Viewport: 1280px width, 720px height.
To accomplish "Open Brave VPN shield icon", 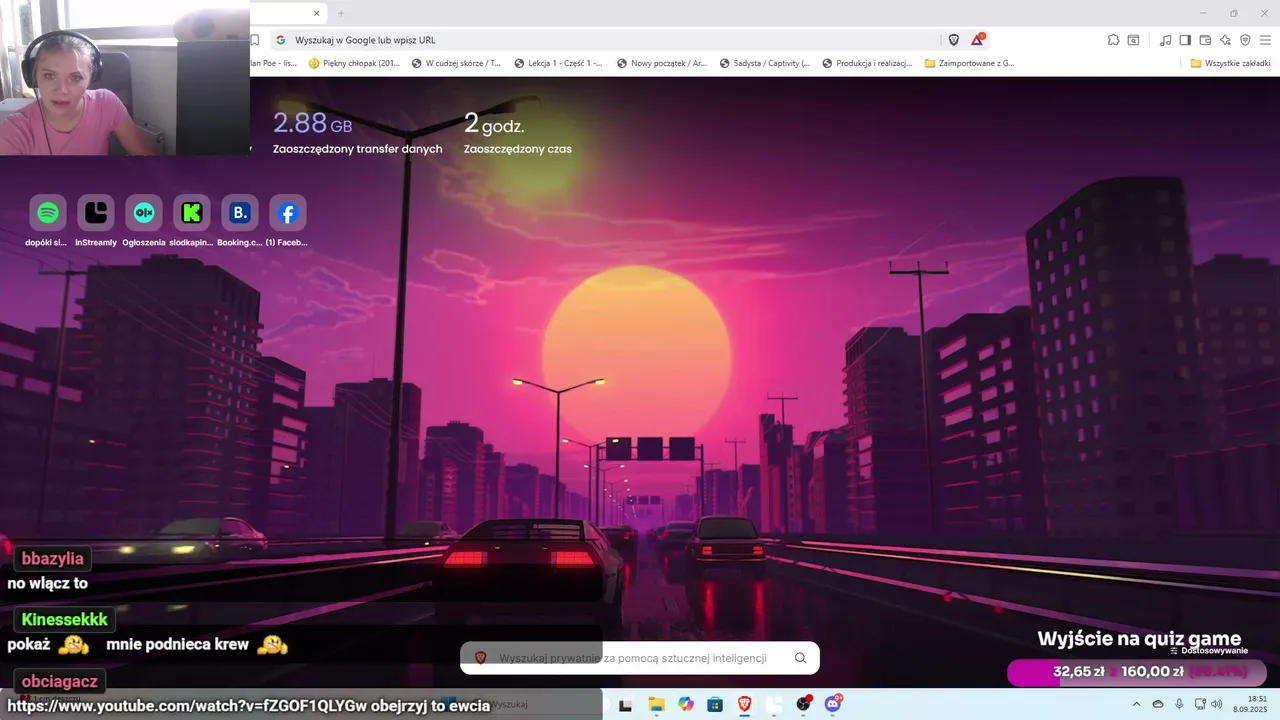I will [x=1245, y=40].
